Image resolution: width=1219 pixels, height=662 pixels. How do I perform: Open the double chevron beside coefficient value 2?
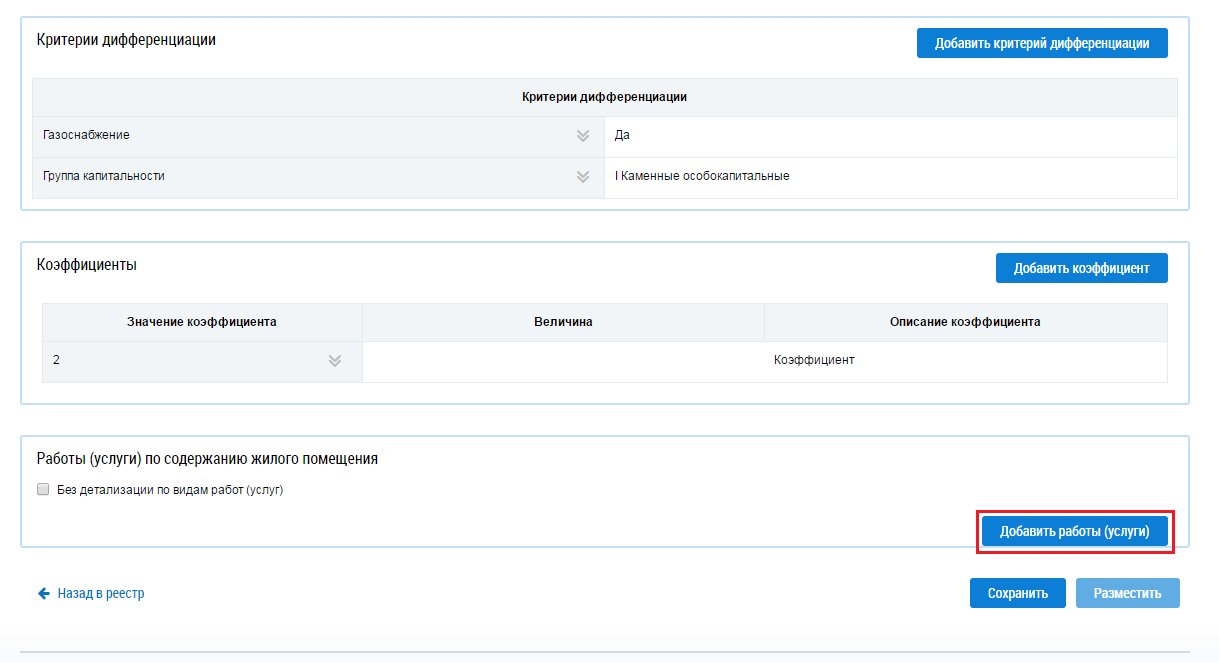335,361
